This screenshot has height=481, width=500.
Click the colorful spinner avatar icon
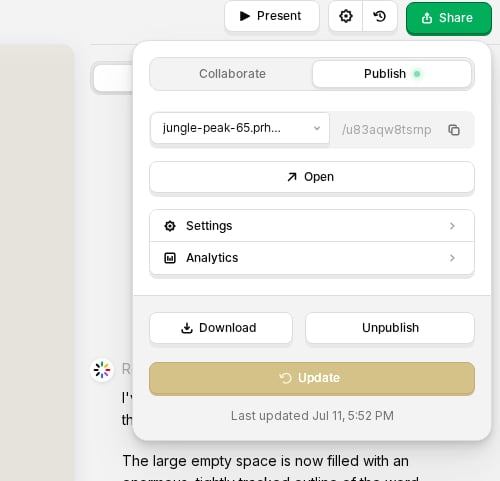point(102,370)
